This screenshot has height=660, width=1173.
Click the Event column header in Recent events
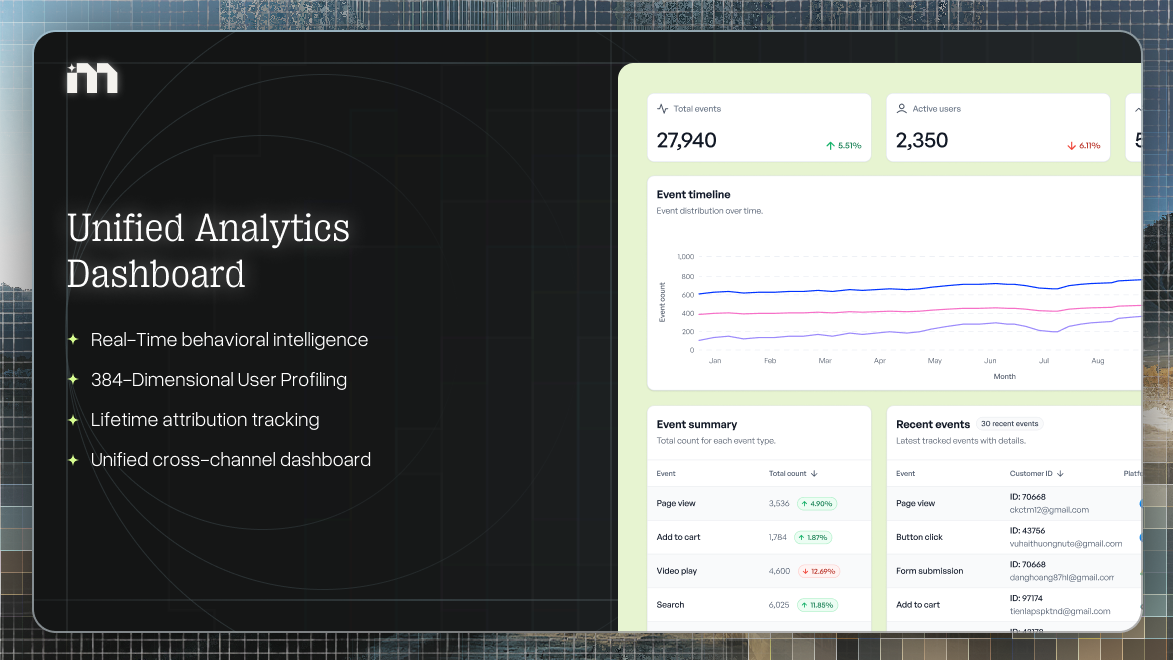(x=905, y=473)
